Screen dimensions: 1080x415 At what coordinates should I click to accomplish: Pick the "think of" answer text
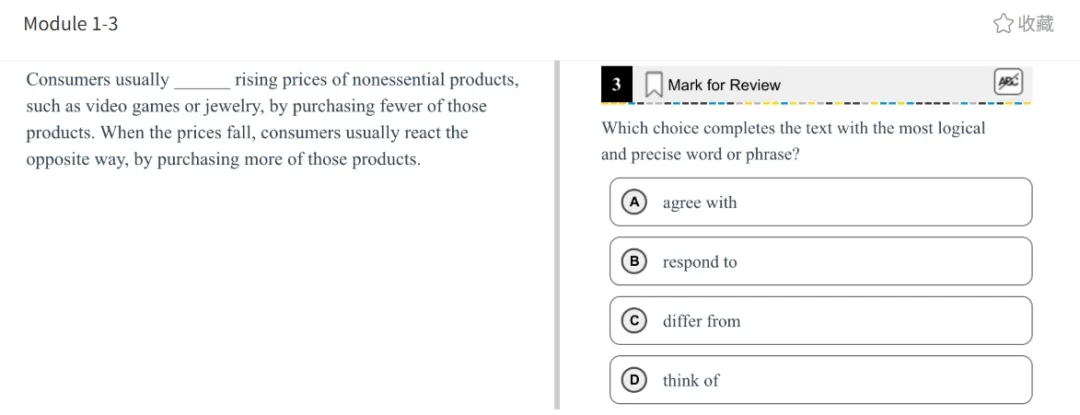(x=690, y=380)
